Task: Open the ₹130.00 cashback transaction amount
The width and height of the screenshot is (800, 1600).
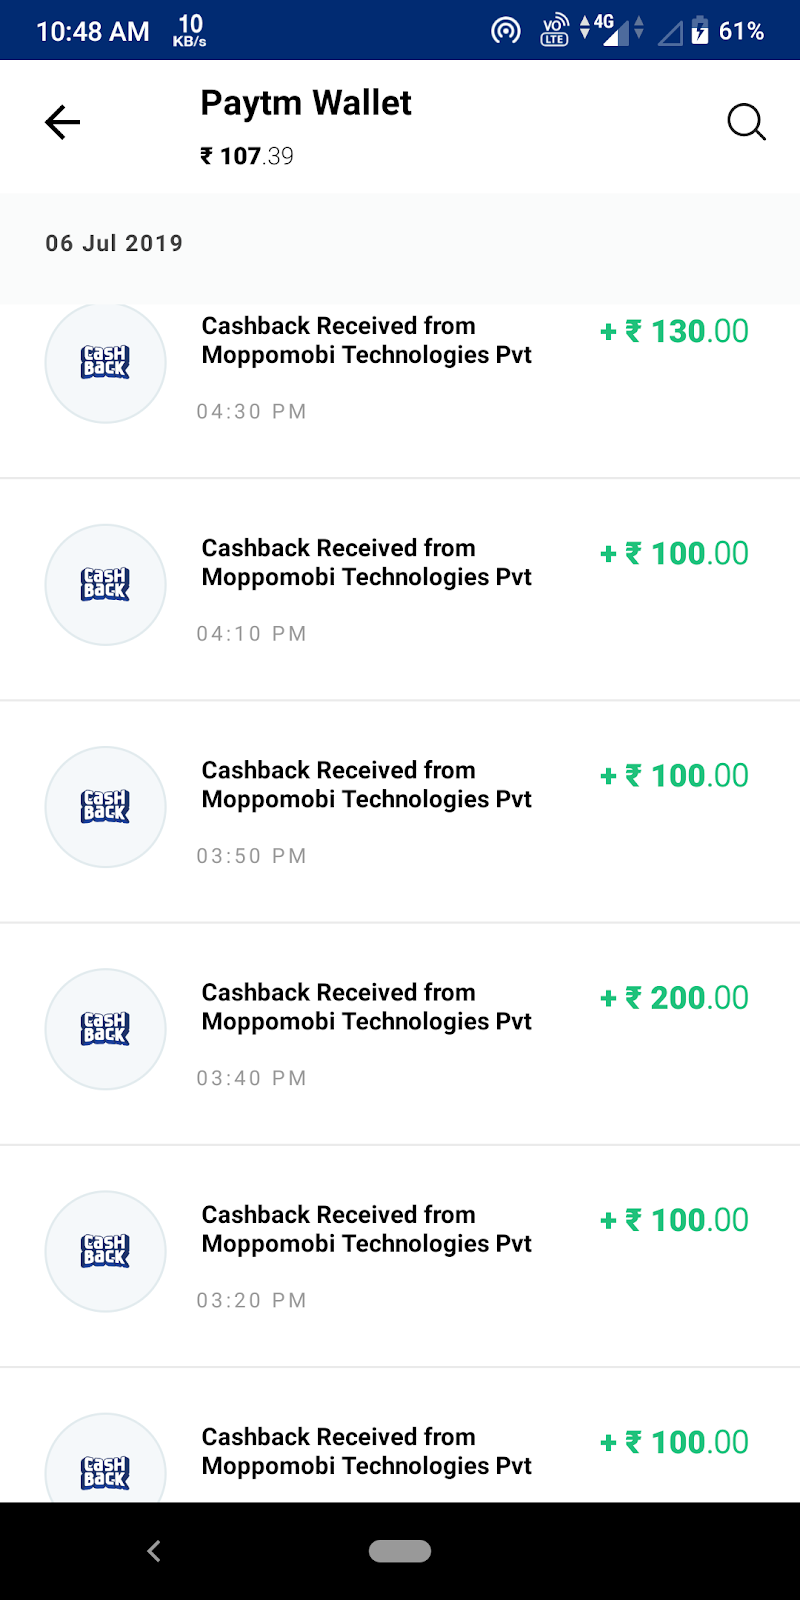Action: pyautogui.click(x=674, y=332)
